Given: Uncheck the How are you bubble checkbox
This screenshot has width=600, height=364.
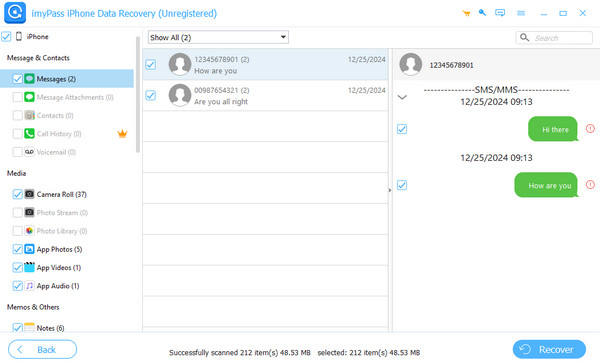Looking at the screenshot, I should tap(402, 185).
